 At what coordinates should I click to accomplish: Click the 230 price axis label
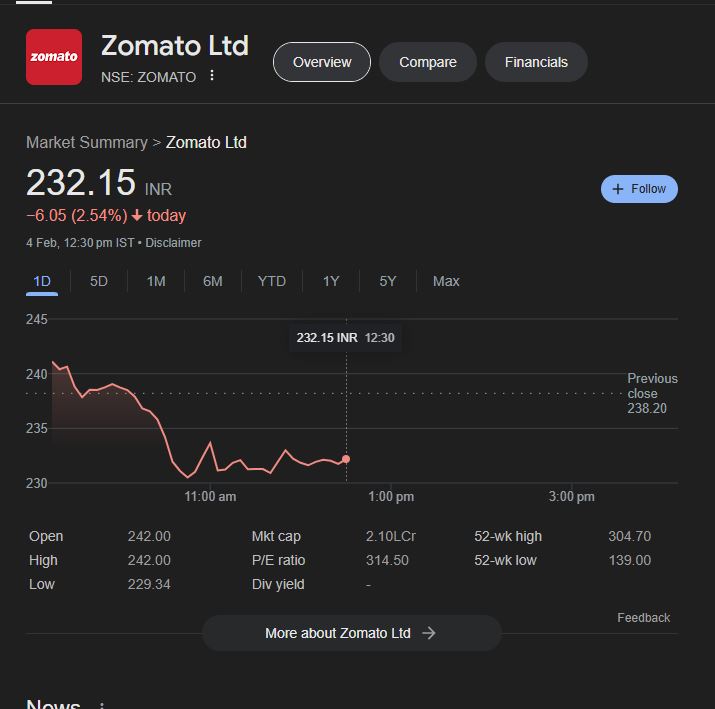(36, 483)
